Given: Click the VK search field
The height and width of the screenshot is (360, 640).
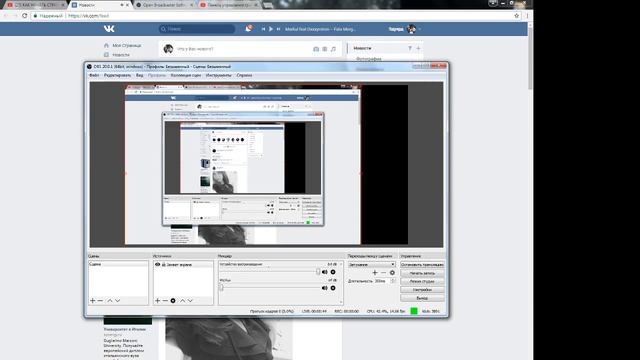Looking at the screenshot, I should coord(197,29).
